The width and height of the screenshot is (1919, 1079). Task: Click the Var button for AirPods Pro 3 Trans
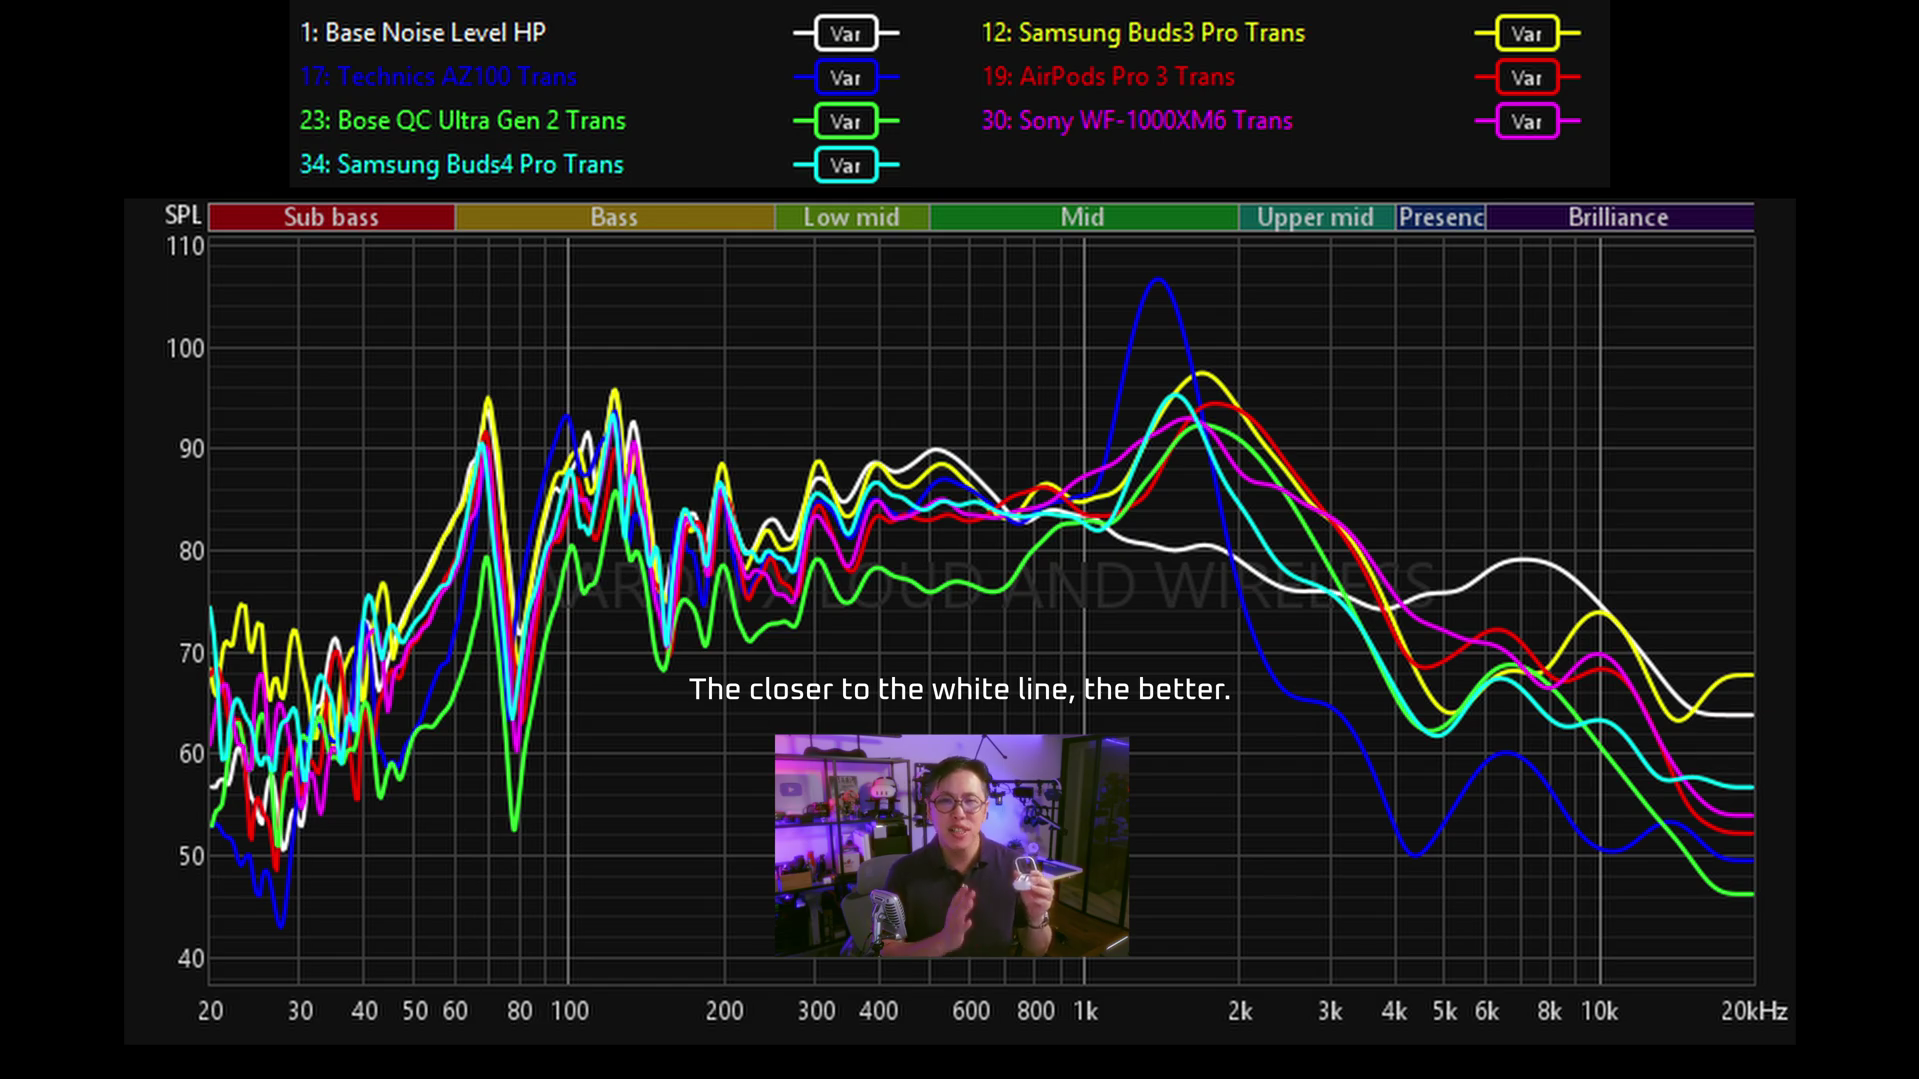click(1526, 78)
